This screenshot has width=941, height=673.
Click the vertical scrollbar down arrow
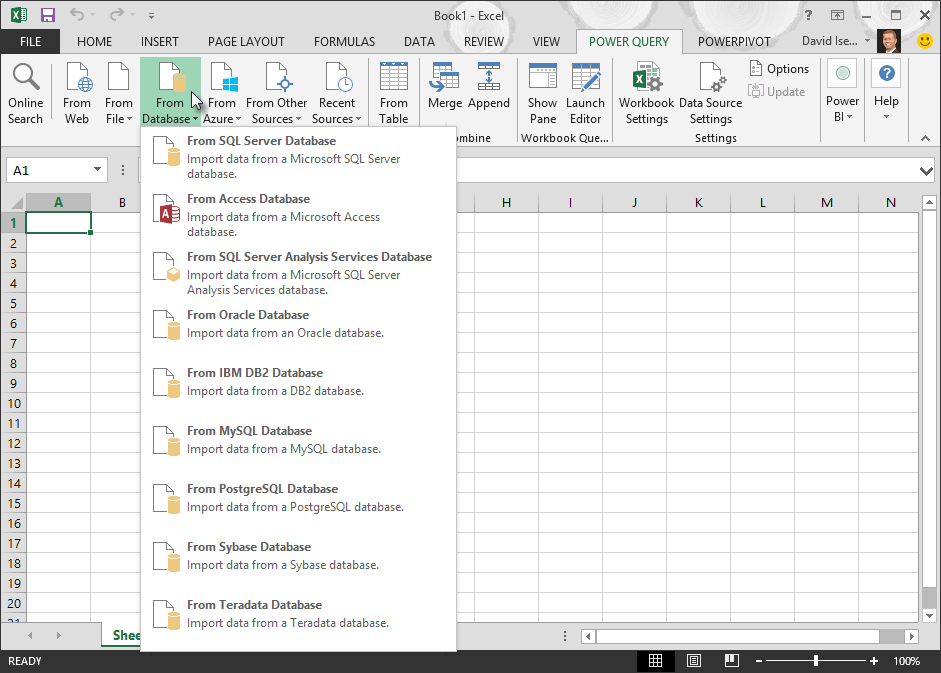pos(929,616)
